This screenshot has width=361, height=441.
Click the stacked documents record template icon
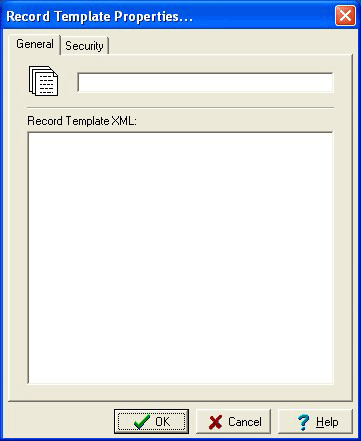click(x=43, y=81)
